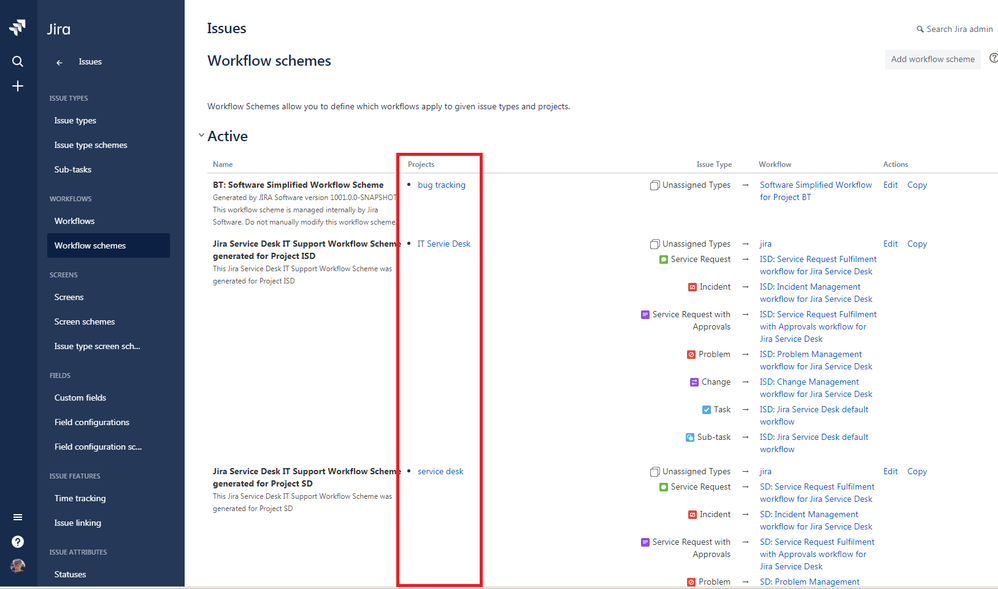Open the sidebar search icon
This screenshot has height=589, width=998.
point(18,61)
